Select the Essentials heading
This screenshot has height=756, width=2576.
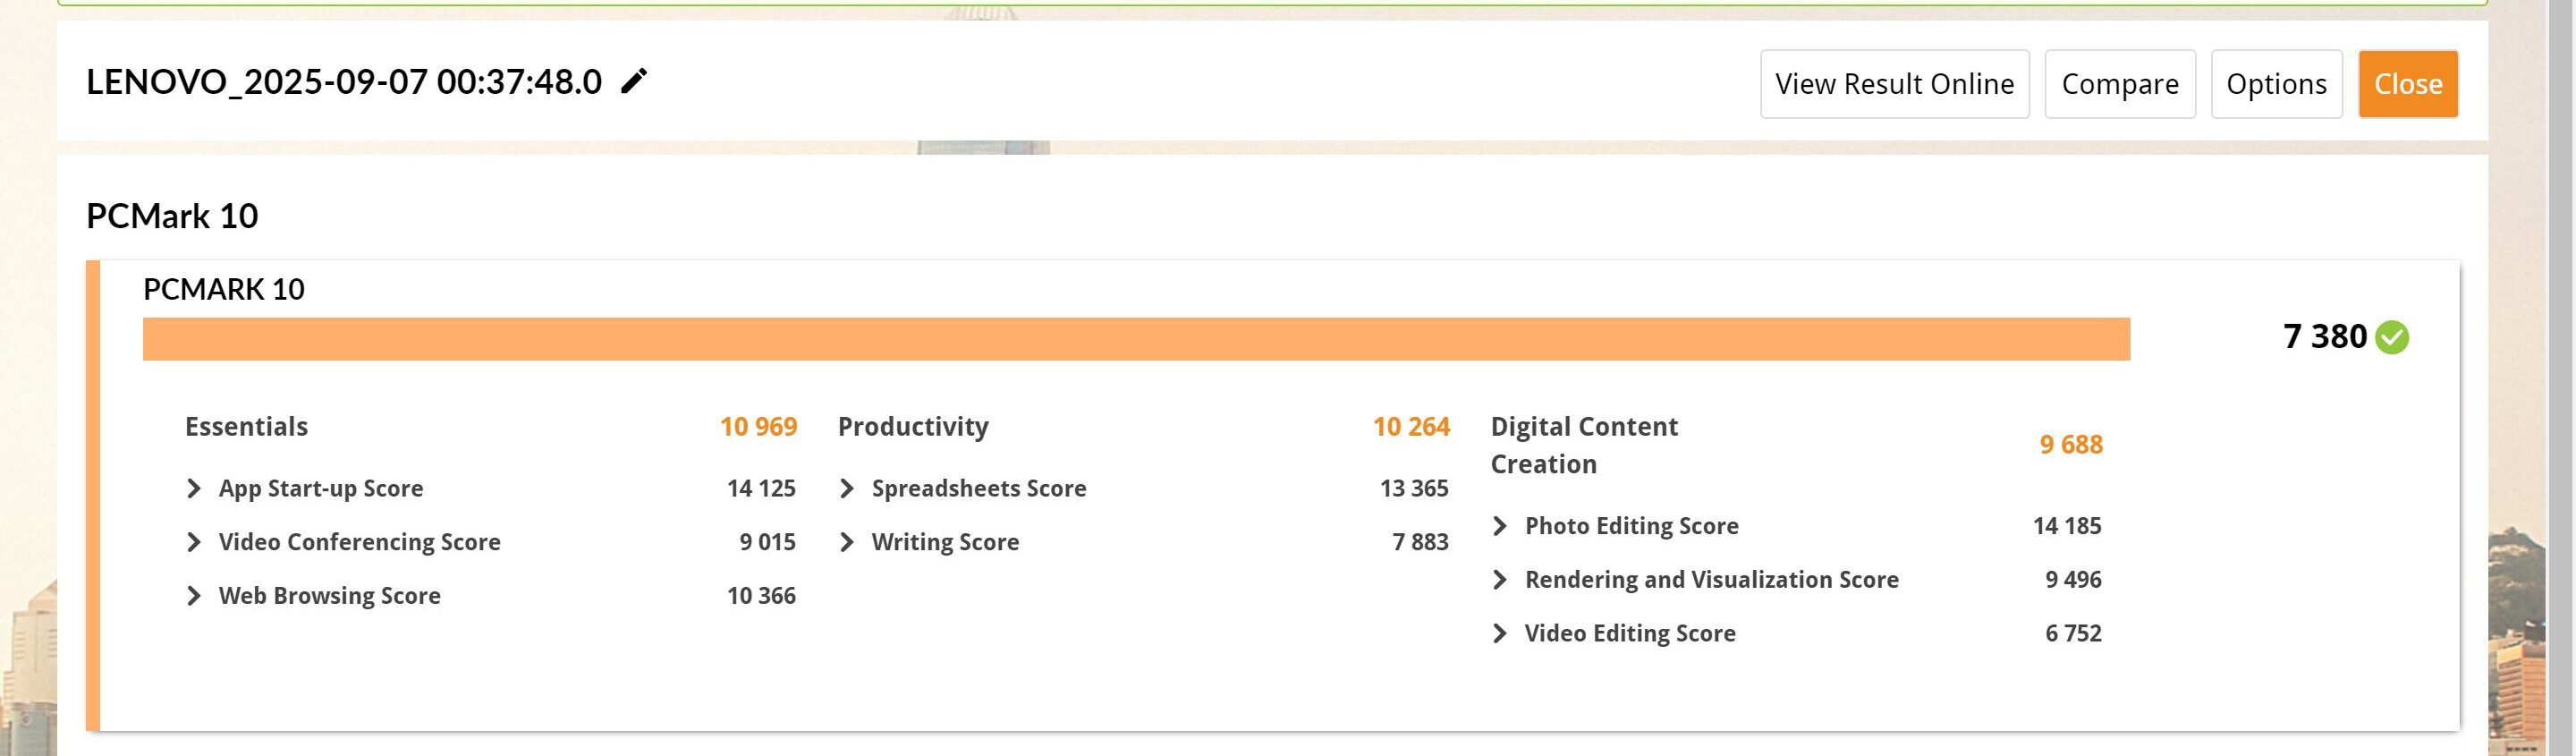[246, 427]
